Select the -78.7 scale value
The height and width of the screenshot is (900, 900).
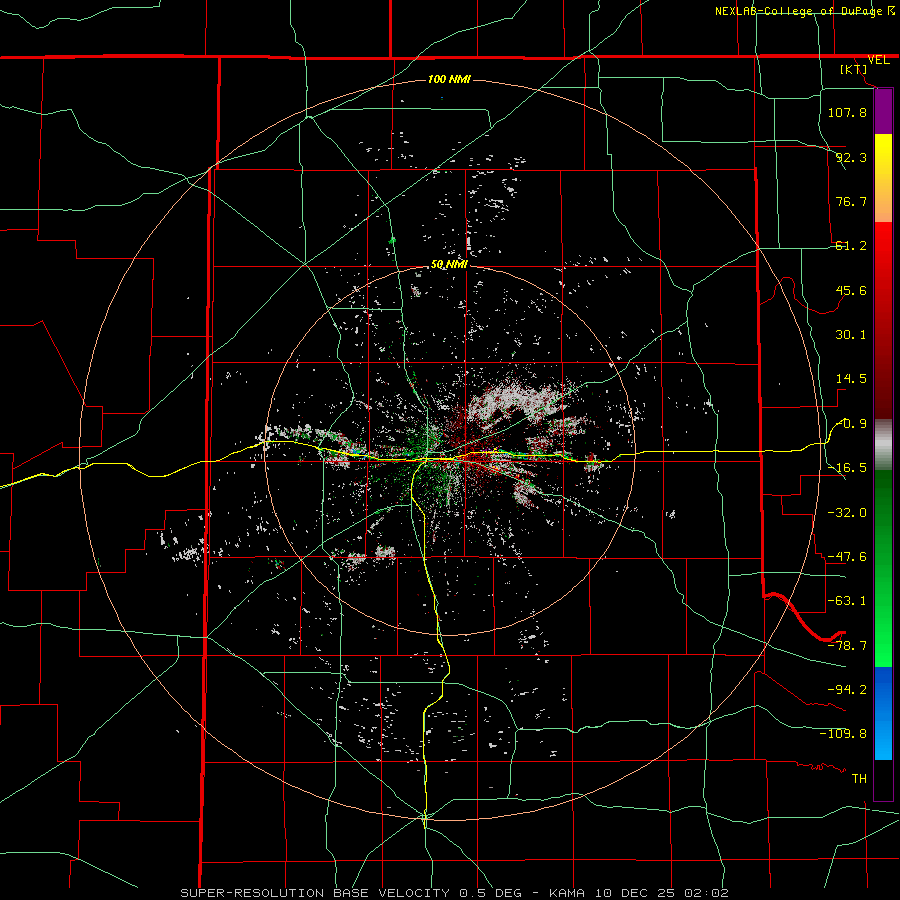[x=847, y=646]
